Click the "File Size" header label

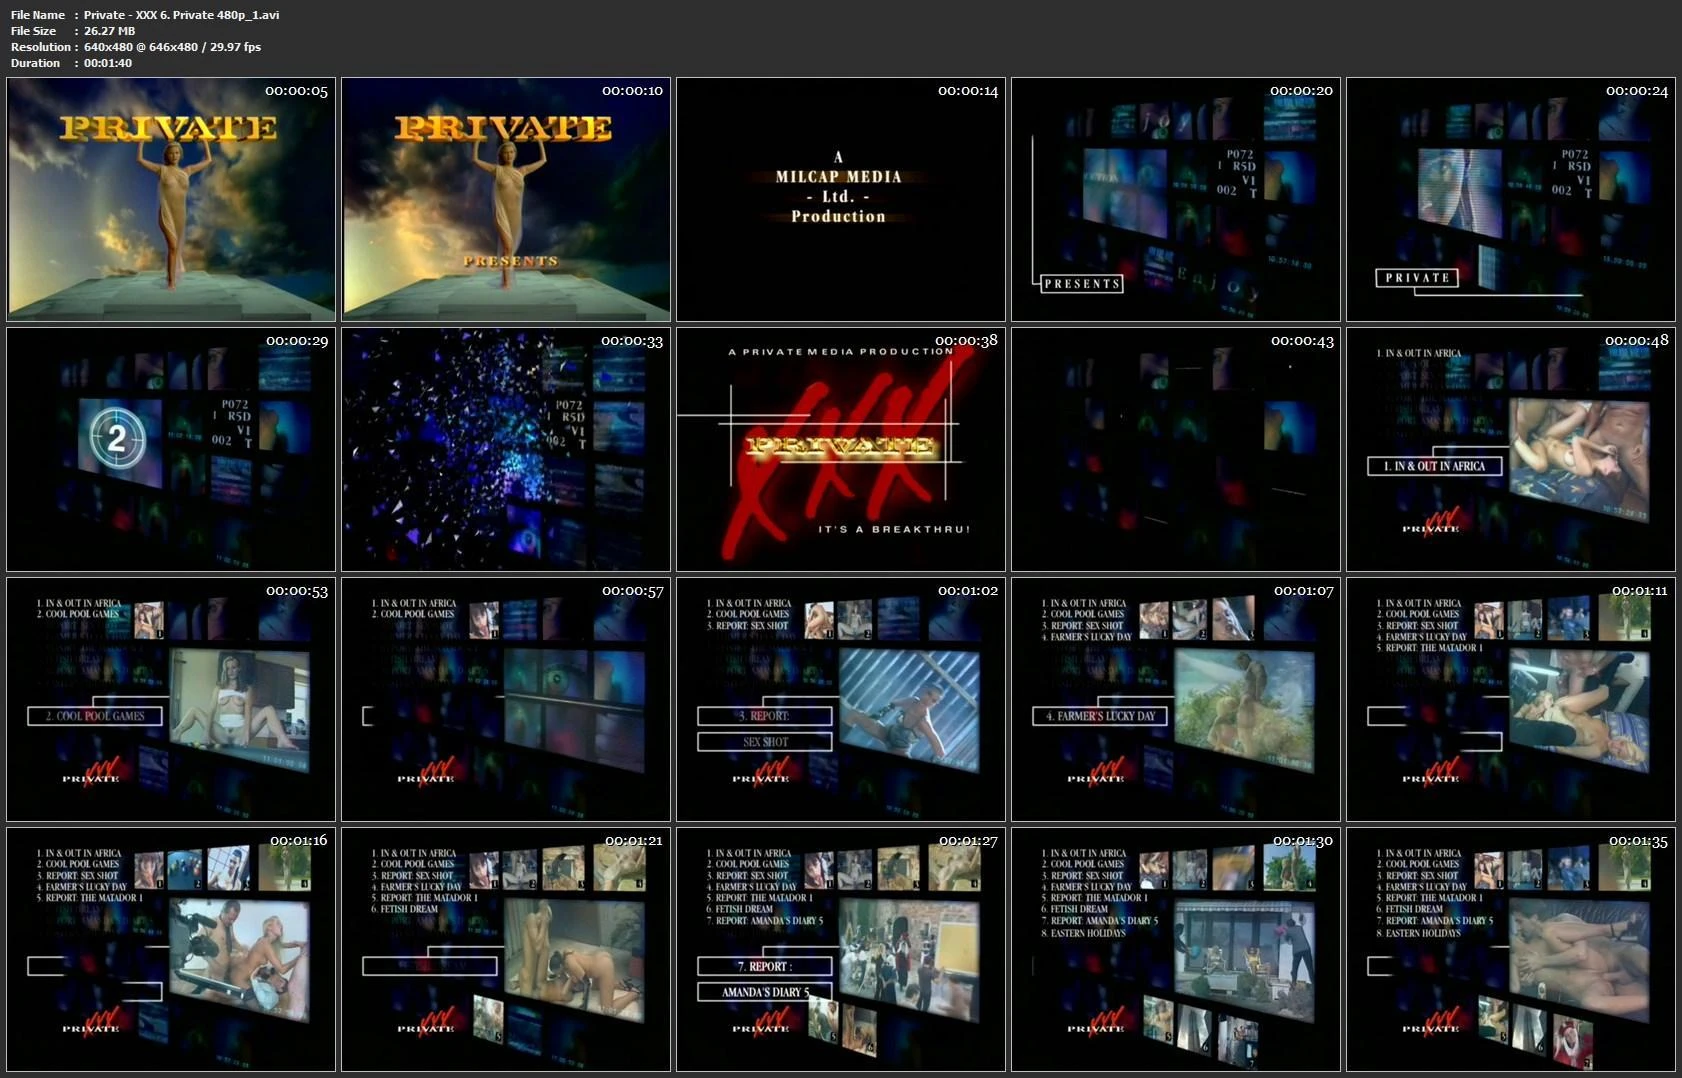(34, 31)
